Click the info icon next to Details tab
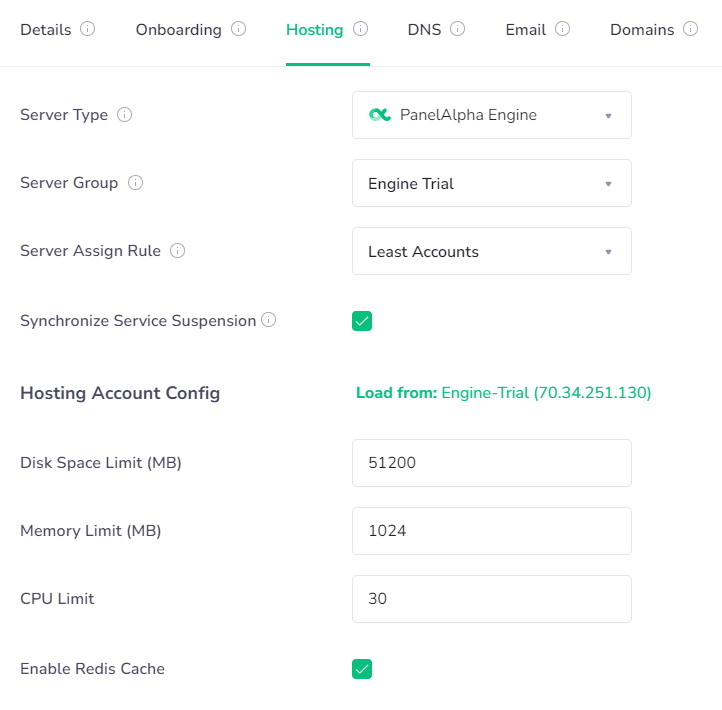 pos(87,29)
